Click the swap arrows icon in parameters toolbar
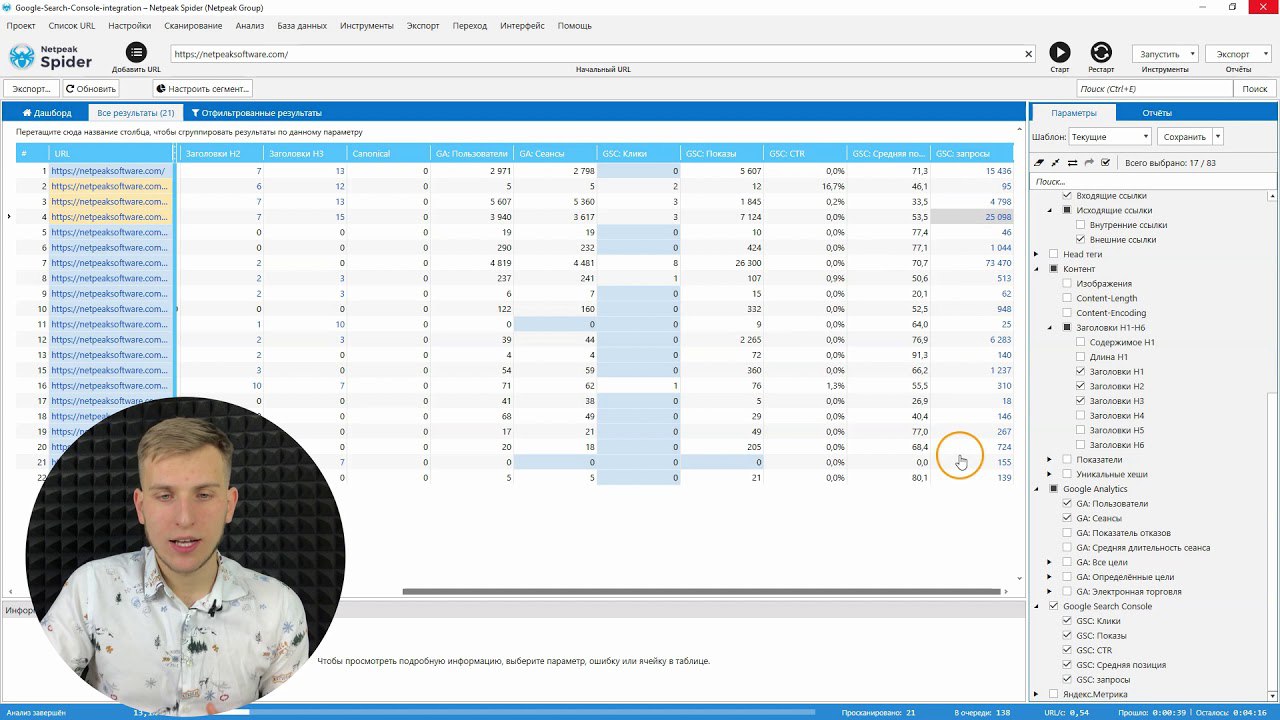This screenshot has height=720, width=1280. [1072, 162]
